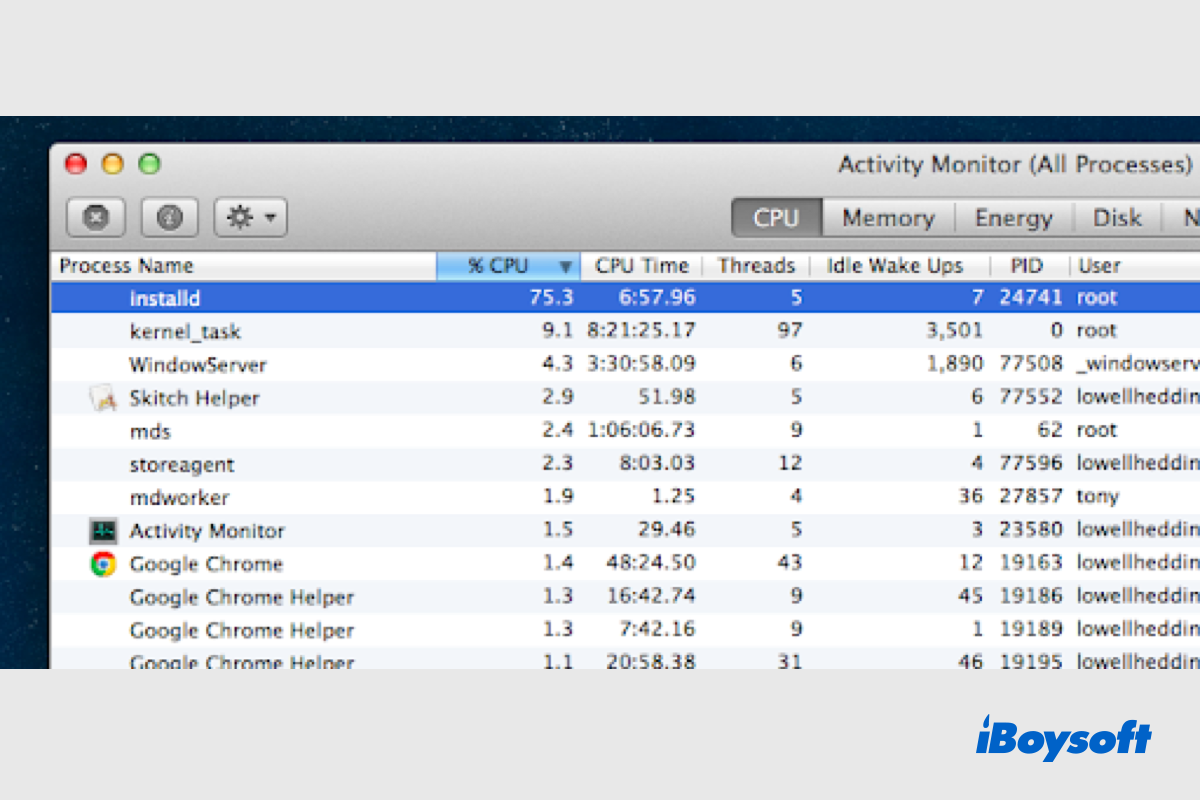The width and height of the screenshot is (1200, 800).
Task: Open the gear action dropdown menu
Action: (x=250, y=218)
